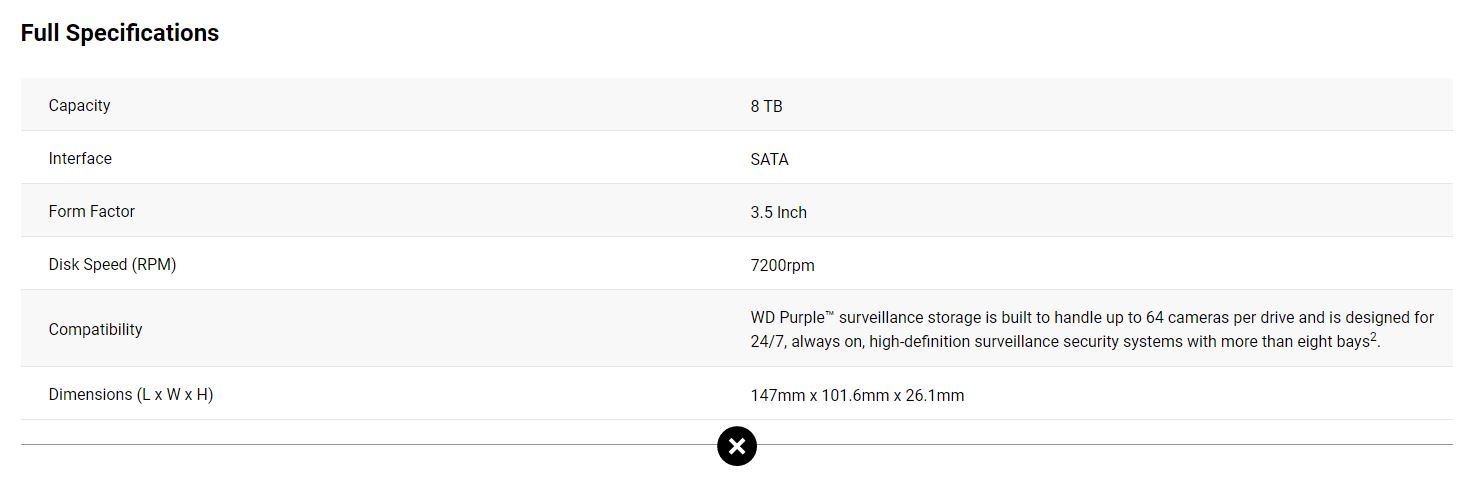
Task: Select the Form Factor row label
Action: 91,212
